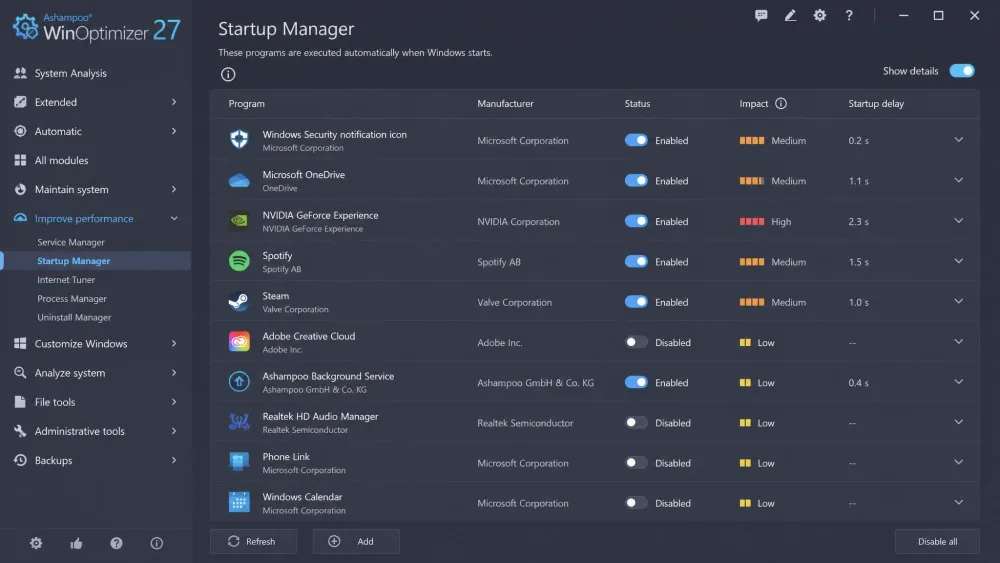
Task: Click the Phone Link program icon
Action: (x=239, y=462)
